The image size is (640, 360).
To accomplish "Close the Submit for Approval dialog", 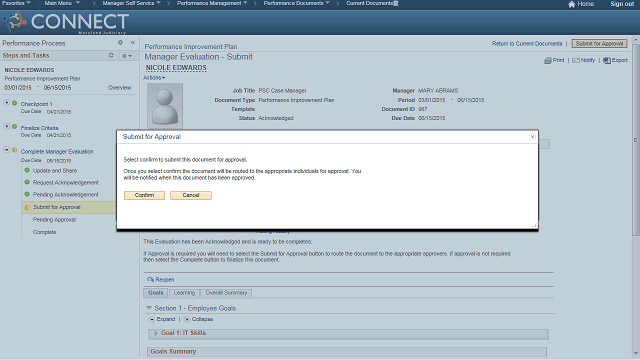I will coord(532,137).
